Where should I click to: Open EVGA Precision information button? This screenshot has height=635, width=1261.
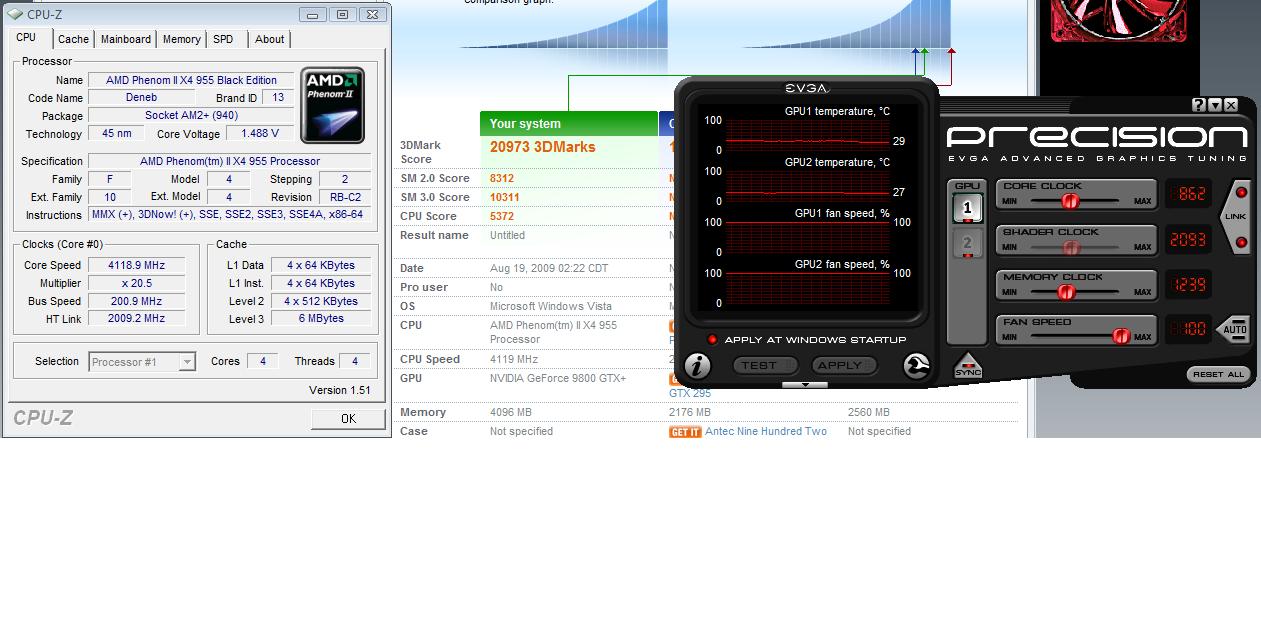coord(697,366)
